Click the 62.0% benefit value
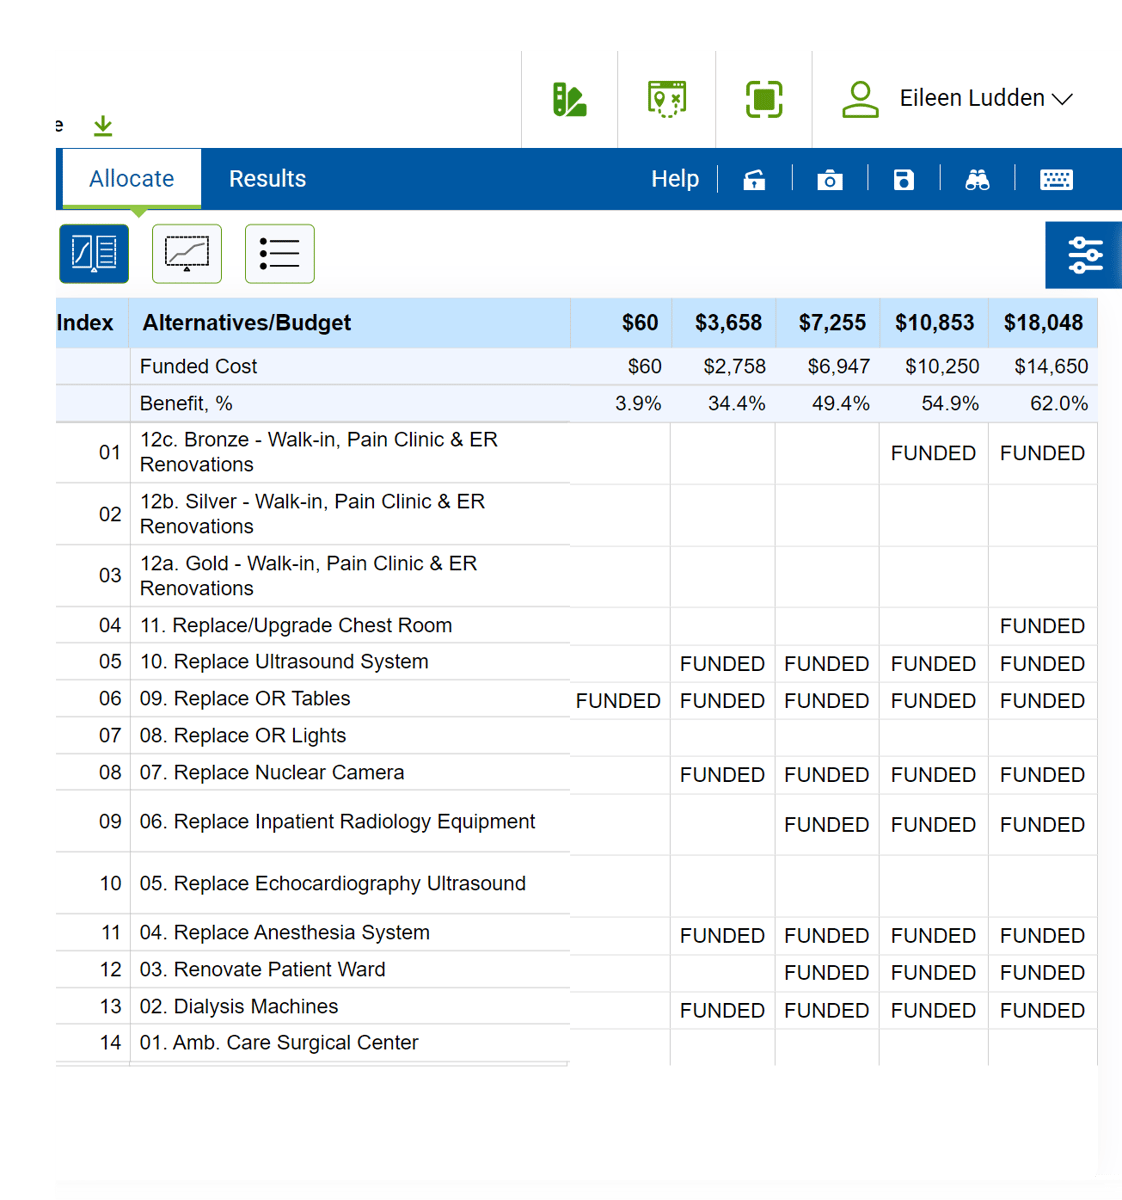Viewport: 1122px width, 1200px height. (x=1059, y=404)
